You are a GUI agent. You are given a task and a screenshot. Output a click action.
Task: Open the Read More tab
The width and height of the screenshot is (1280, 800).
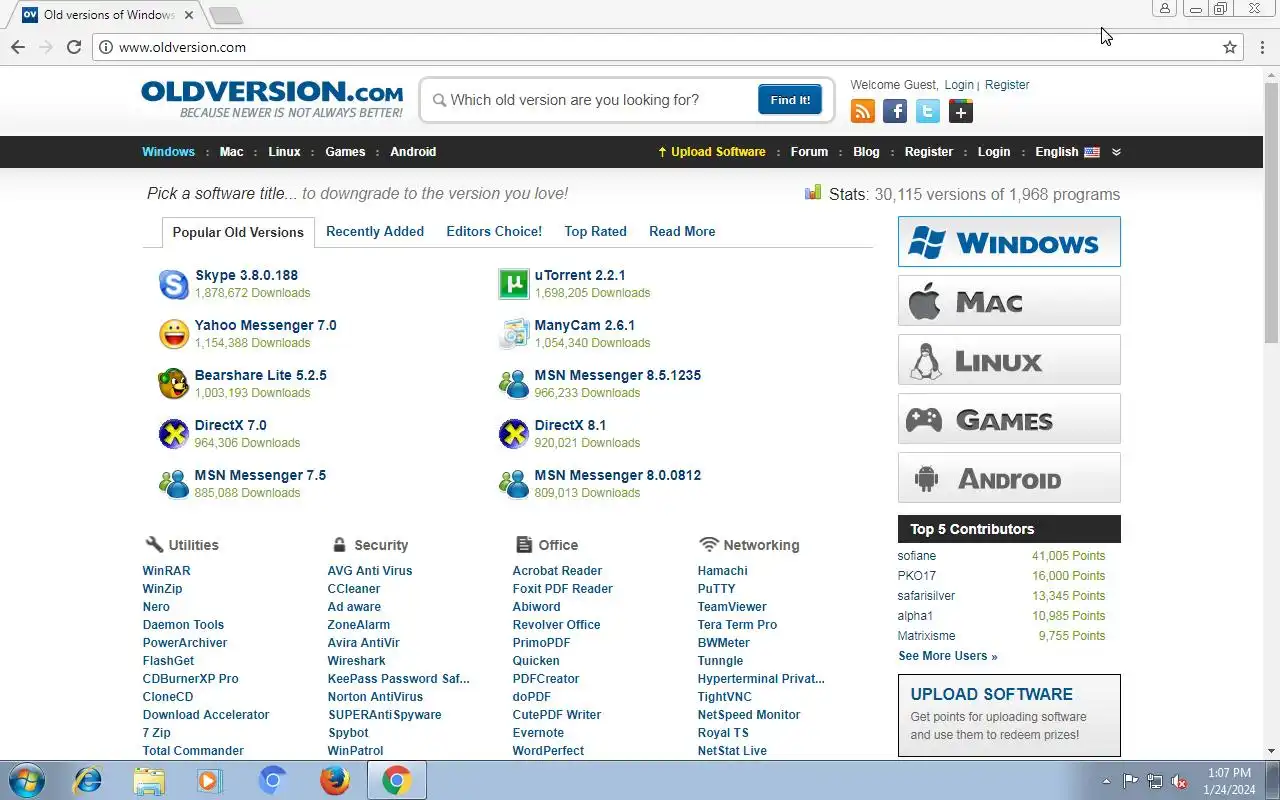682,231
